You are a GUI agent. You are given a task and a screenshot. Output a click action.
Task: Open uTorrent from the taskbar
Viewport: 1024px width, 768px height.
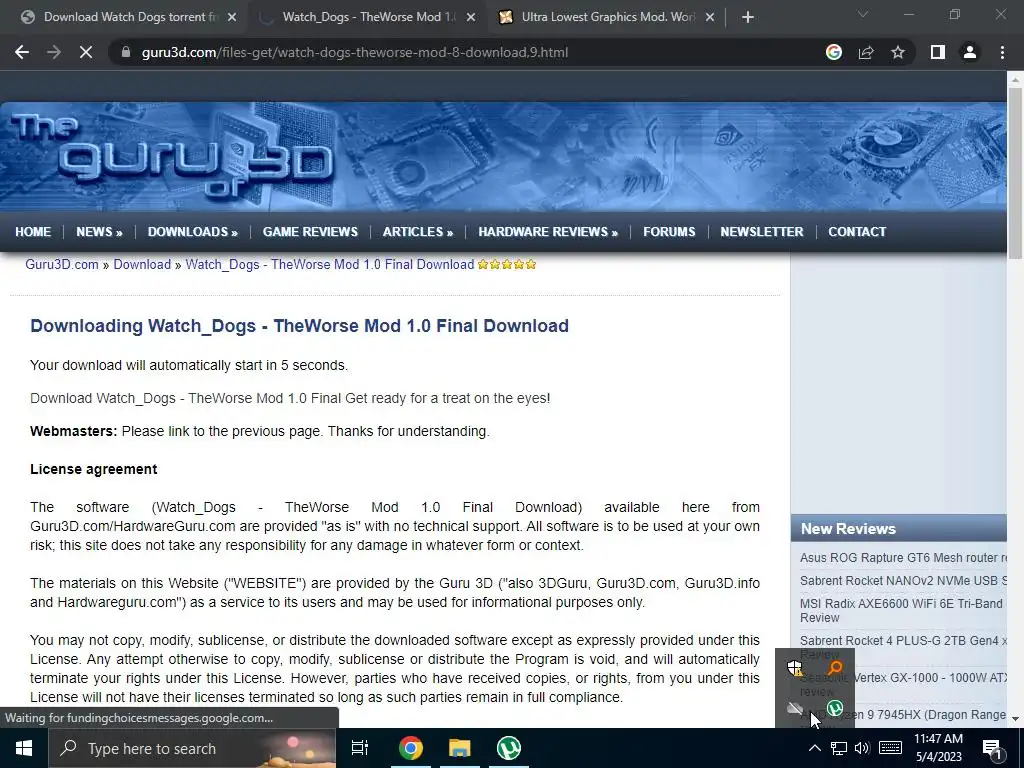(509, 748)
